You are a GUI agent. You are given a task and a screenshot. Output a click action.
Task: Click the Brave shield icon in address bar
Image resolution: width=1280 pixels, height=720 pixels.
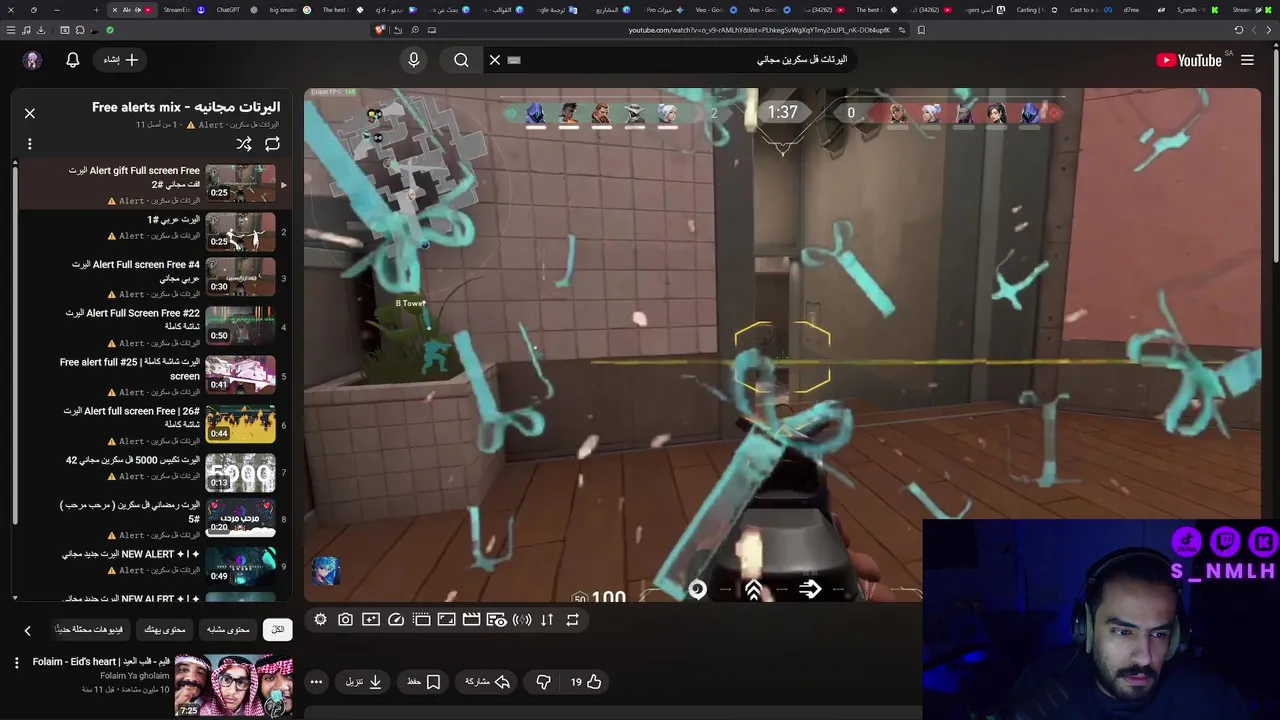[x=380, y=30]
